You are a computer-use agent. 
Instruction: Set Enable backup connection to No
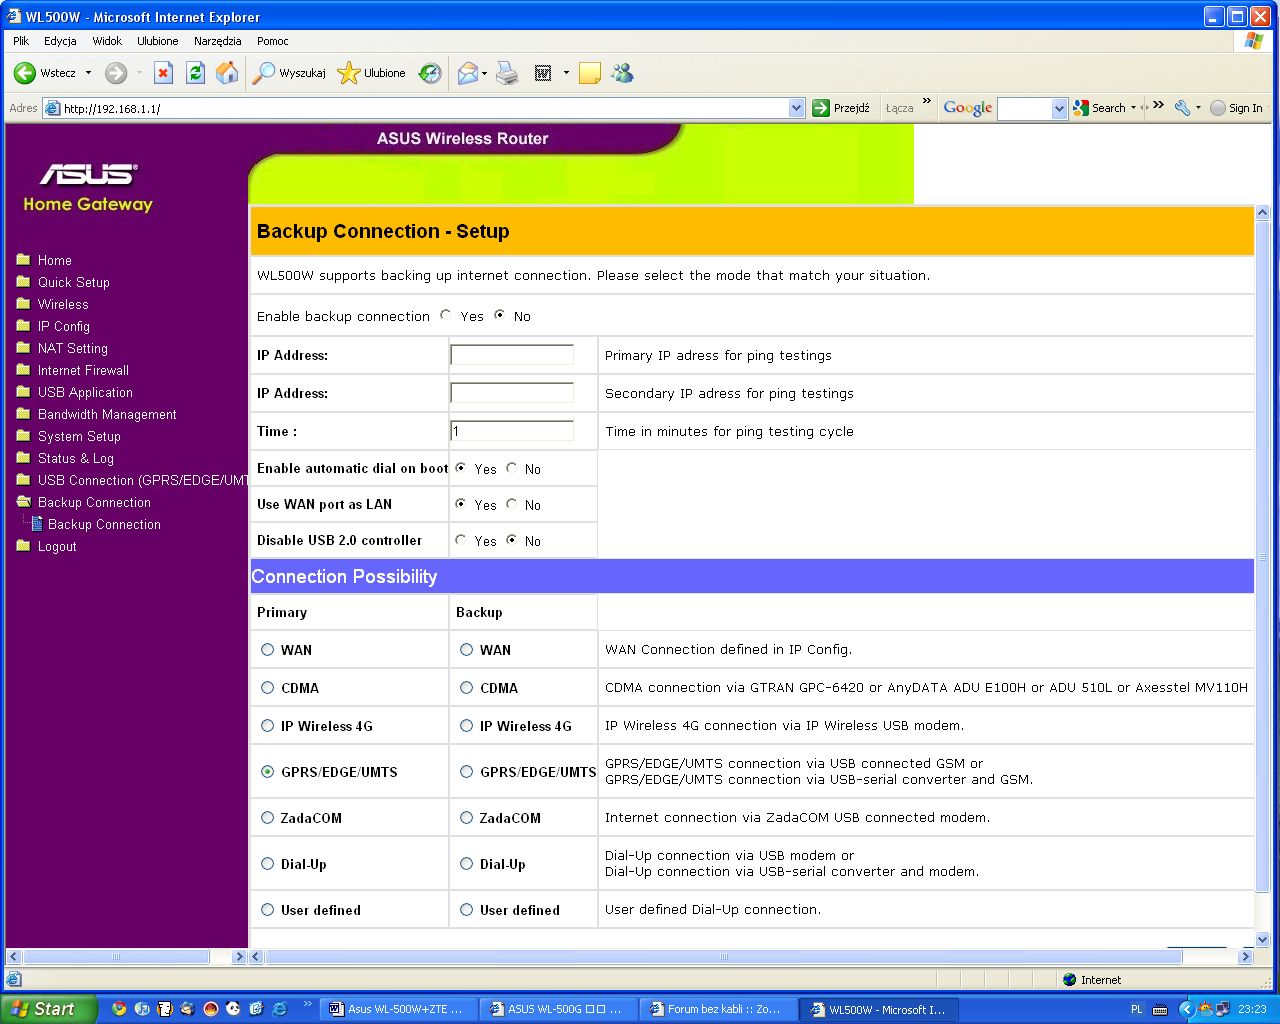[499, 315]
